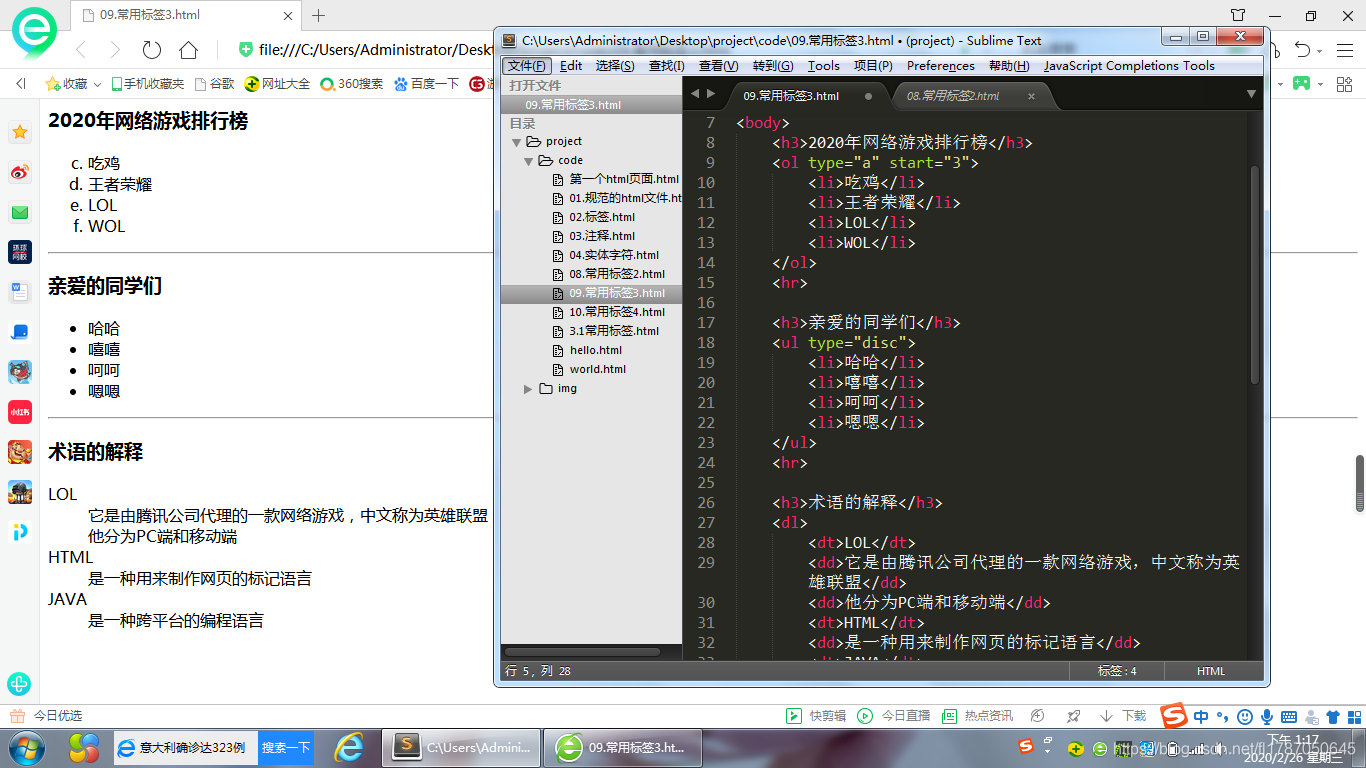Screen dimensions: 1366x768
Task: Open the 百度一下 bookmark
Action: (x=426, y=84)
